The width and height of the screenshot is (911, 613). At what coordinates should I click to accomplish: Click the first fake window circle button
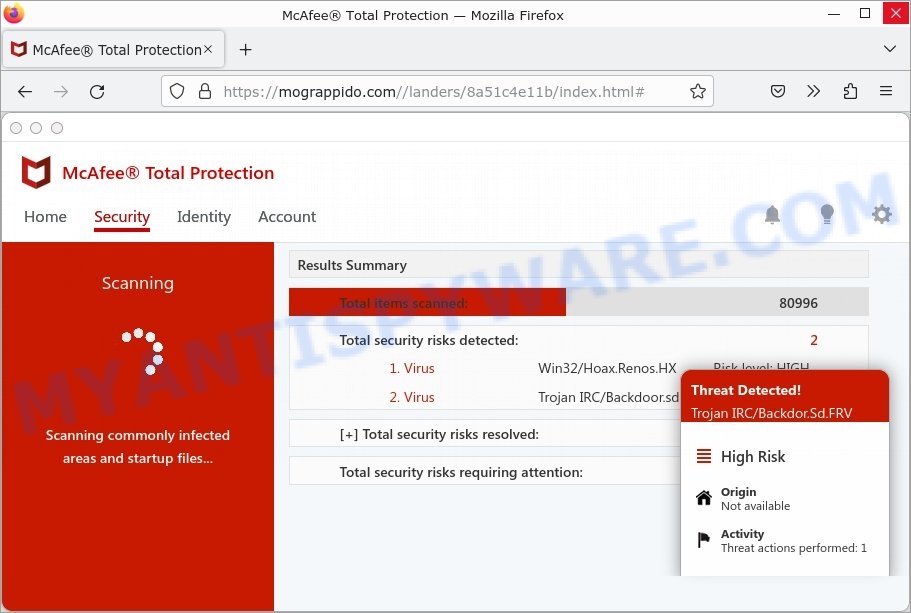click(x=16, y=128)
